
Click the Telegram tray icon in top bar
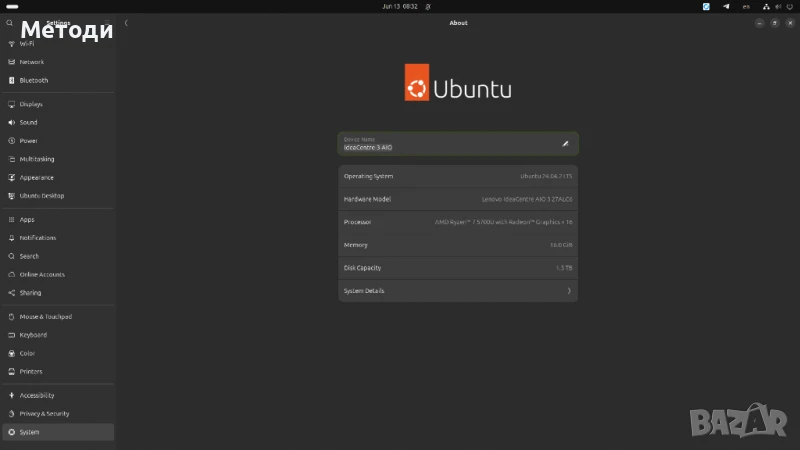point(726,6)
